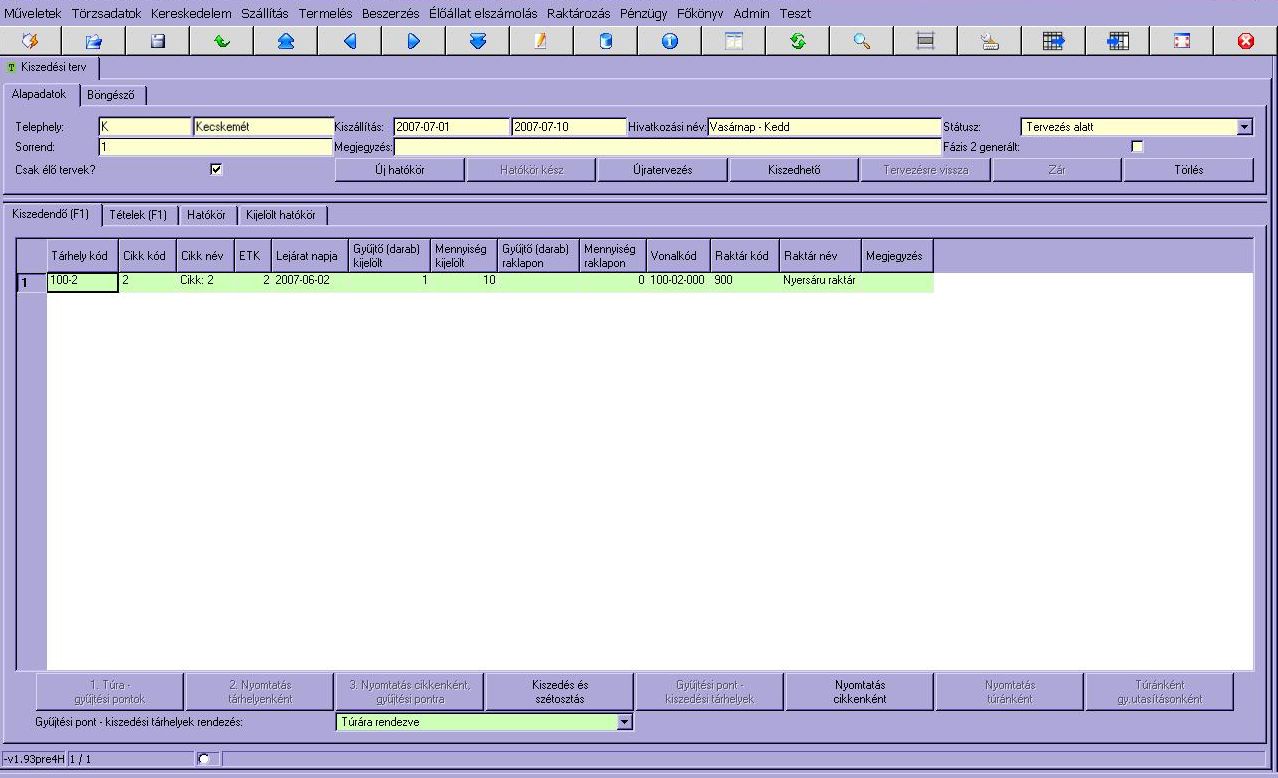Toggle the 'Fázis 2 generált' checkbox

1136,146
